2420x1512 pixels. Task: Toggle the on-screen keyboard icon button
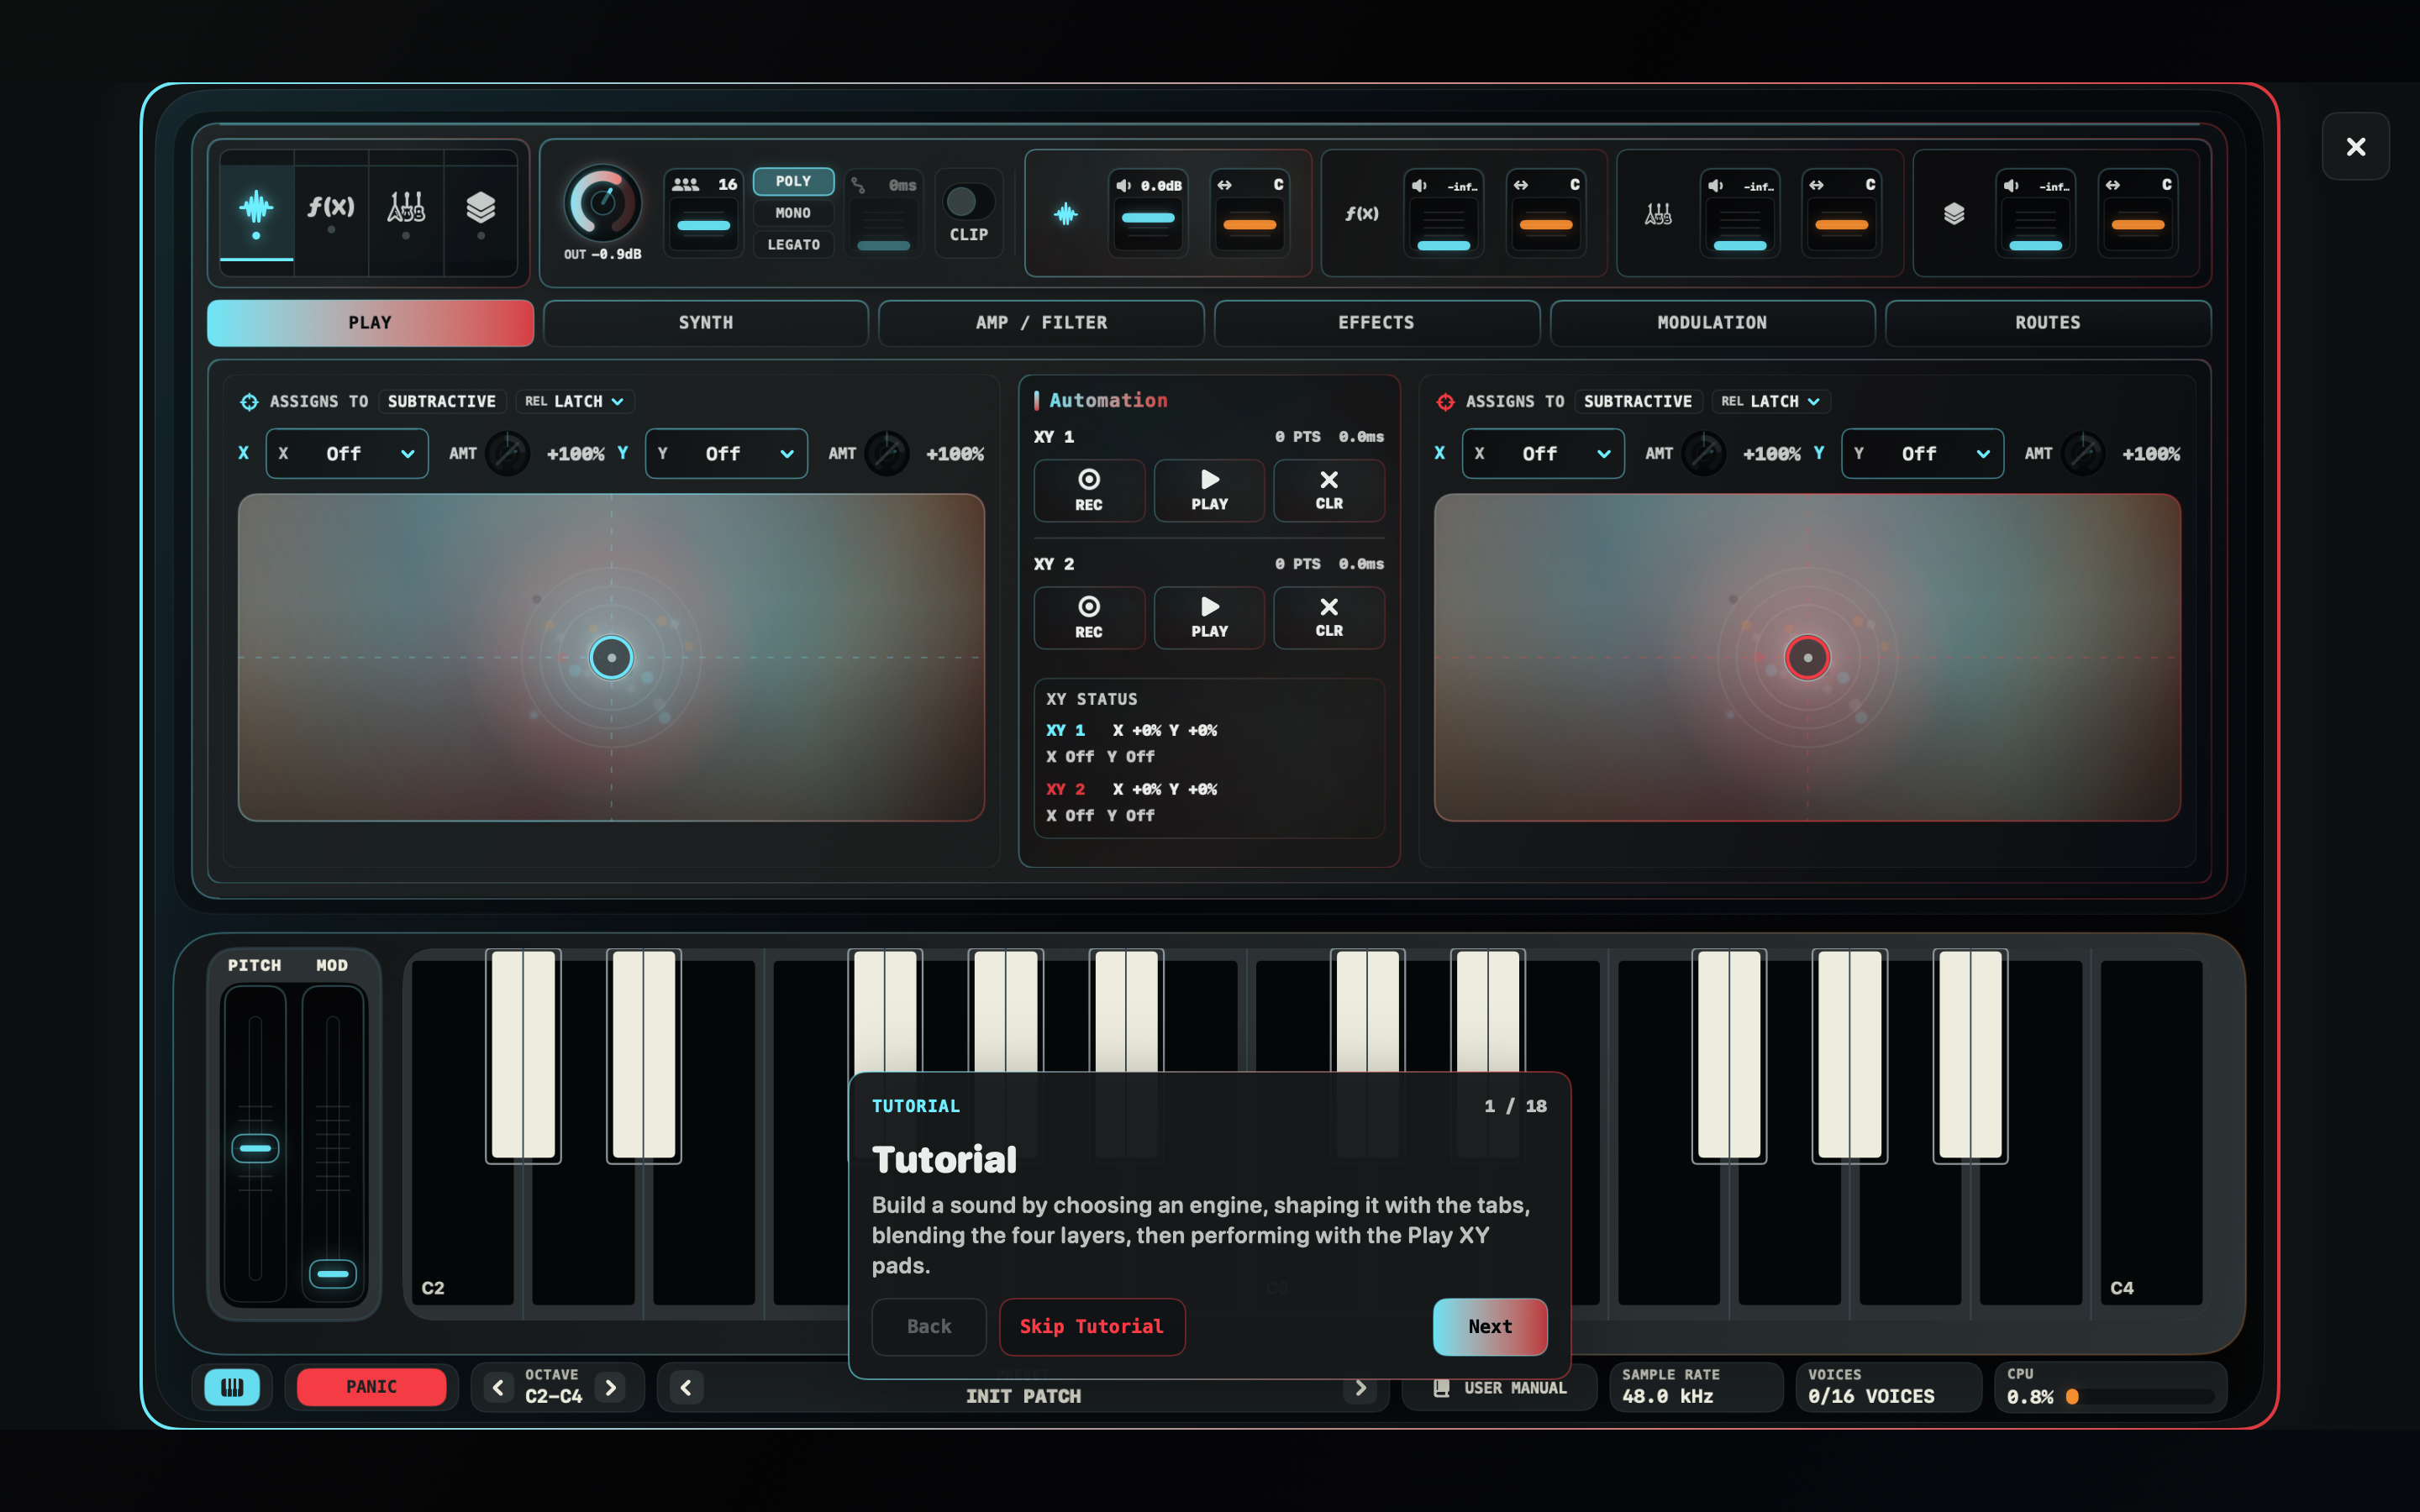coord(232,1387)
